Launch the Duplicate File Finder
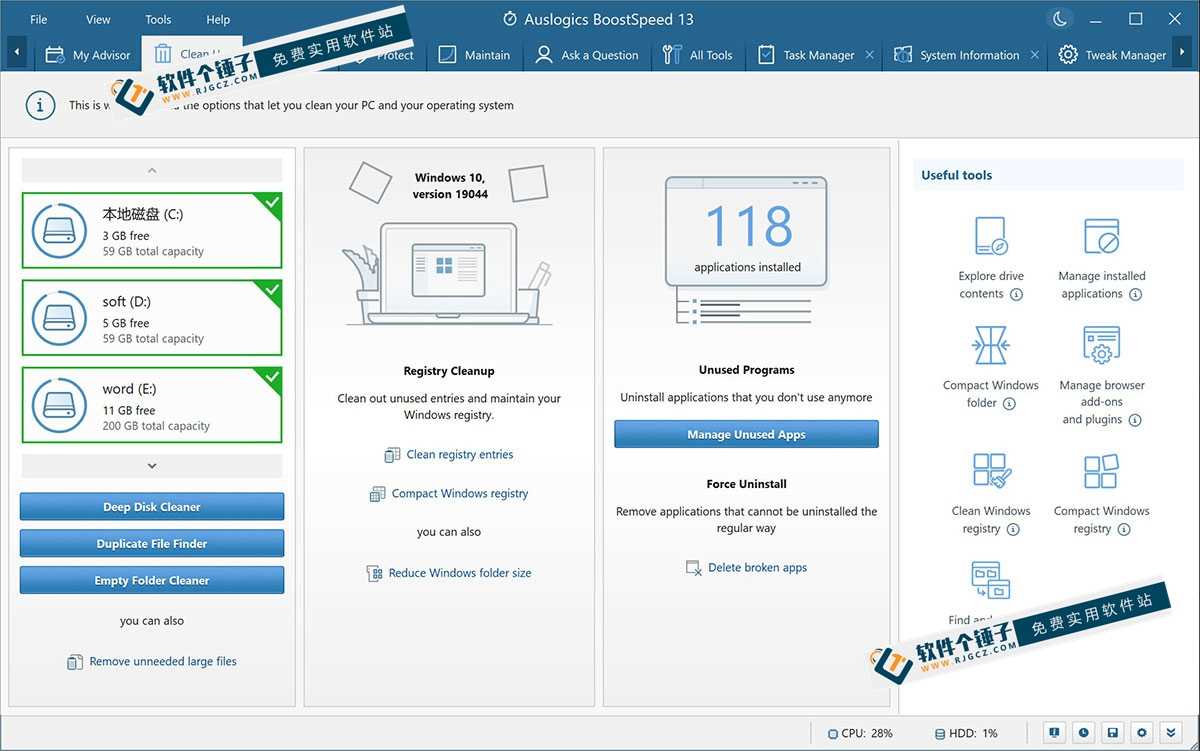This screenshot has width=1200, height=751. (152, 544)
